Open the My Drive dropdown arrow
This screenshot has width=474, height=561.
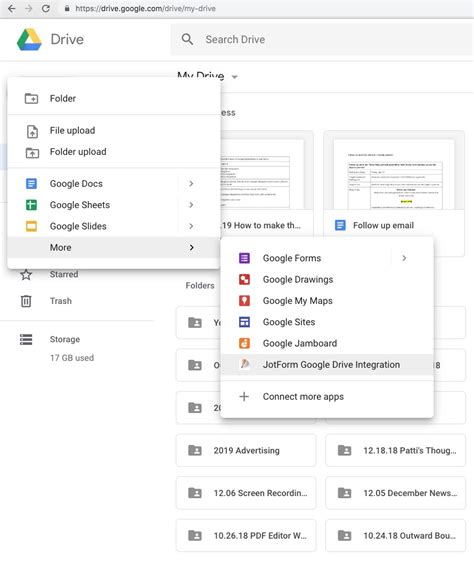point(235,77)
